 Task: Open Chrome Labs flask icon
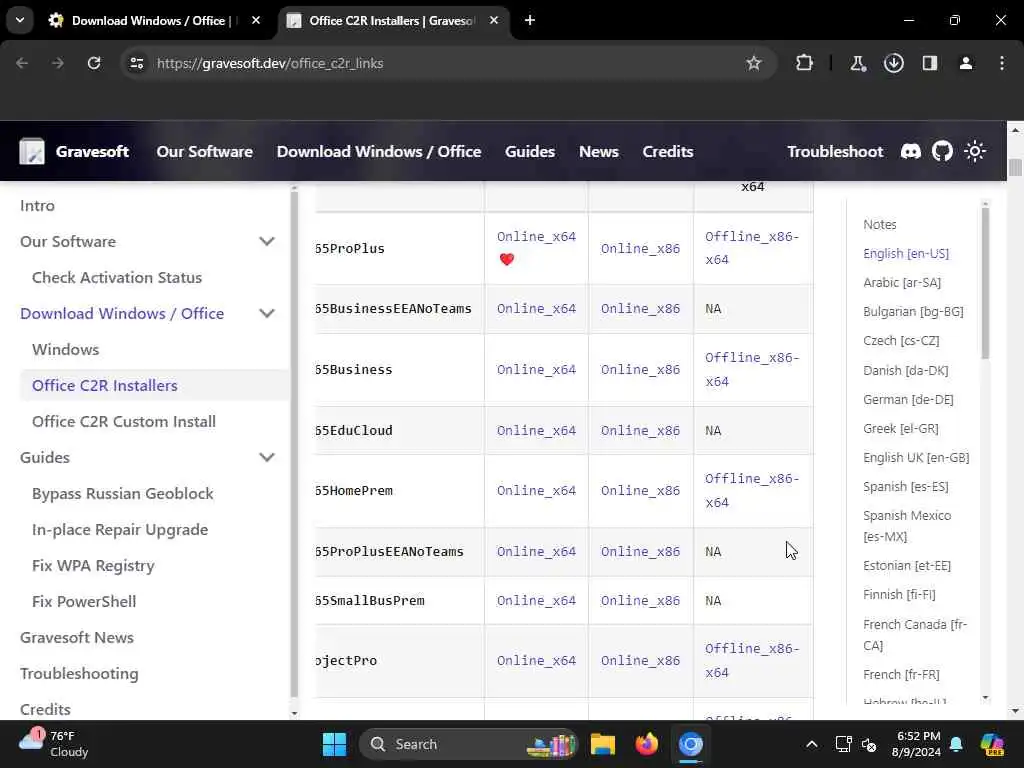tap(857, 63)
